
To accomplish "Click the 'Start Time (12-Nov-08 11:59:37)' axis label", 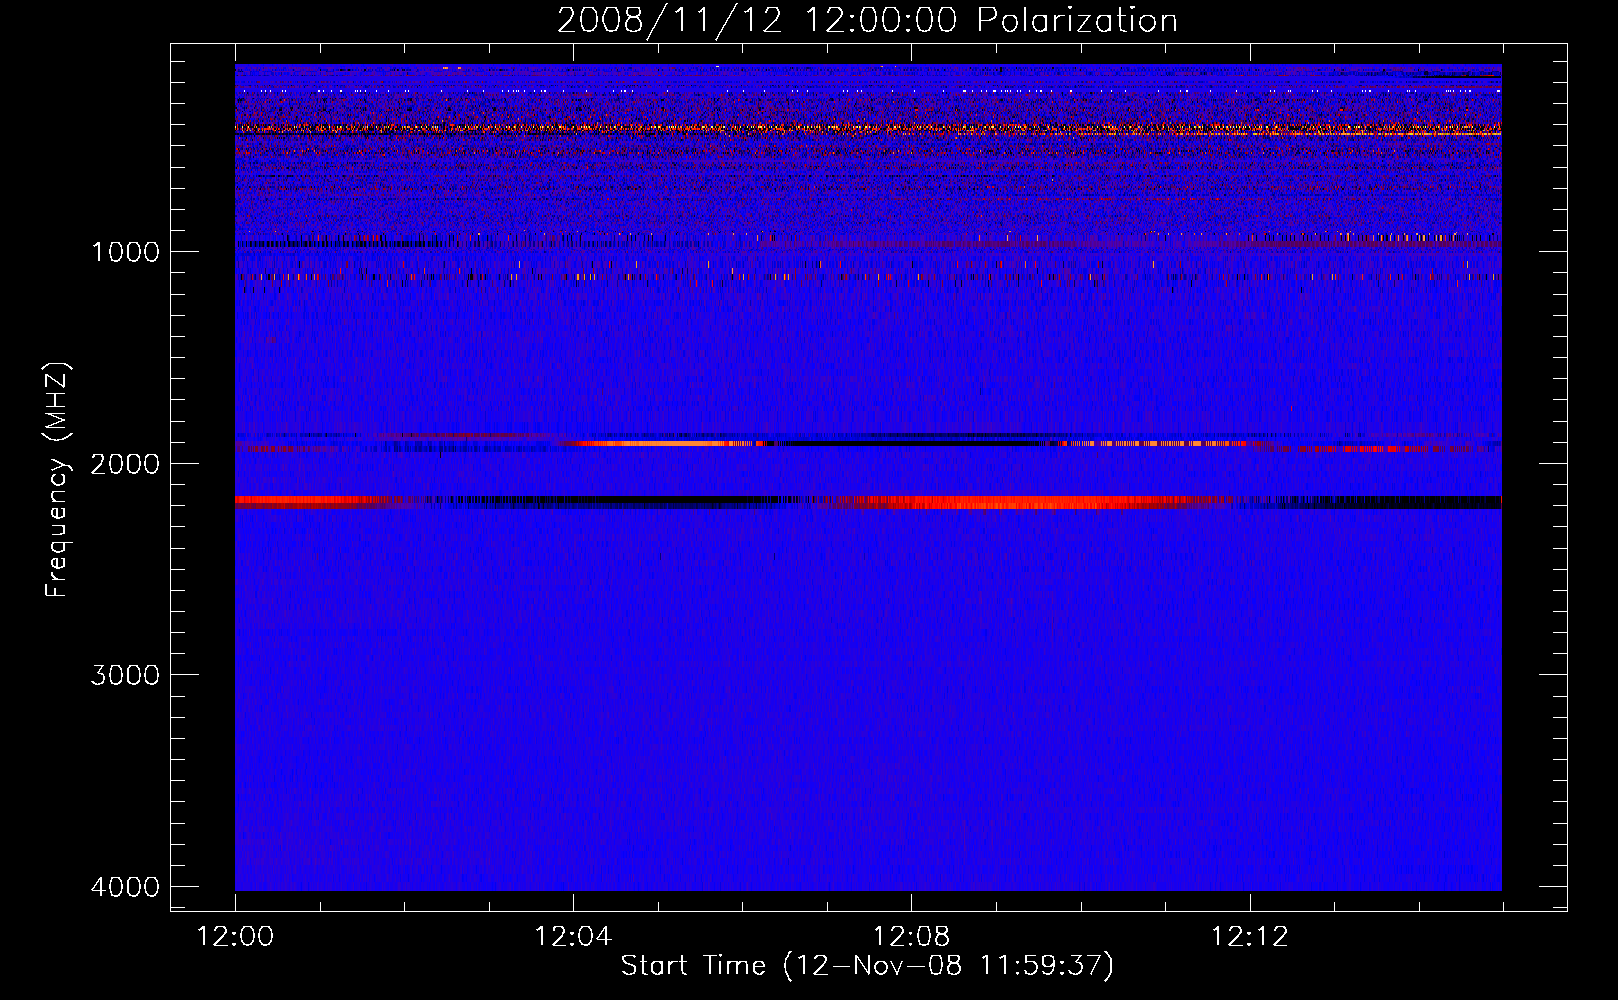I will (867, 966).
